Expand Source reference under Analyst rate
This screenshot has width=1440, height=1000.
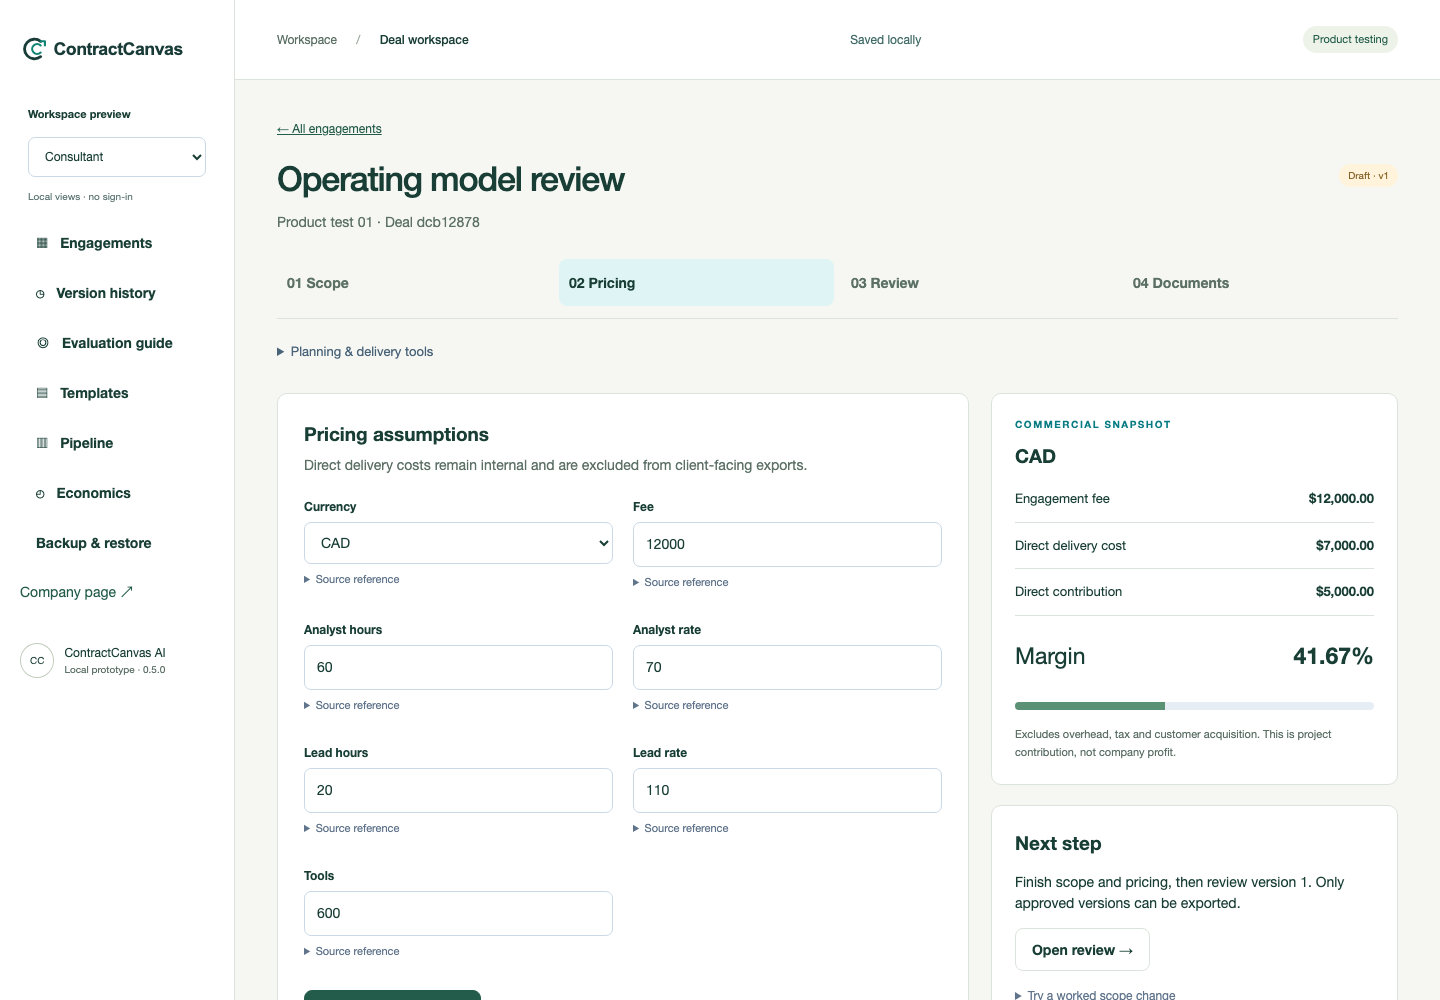[681, 706]
